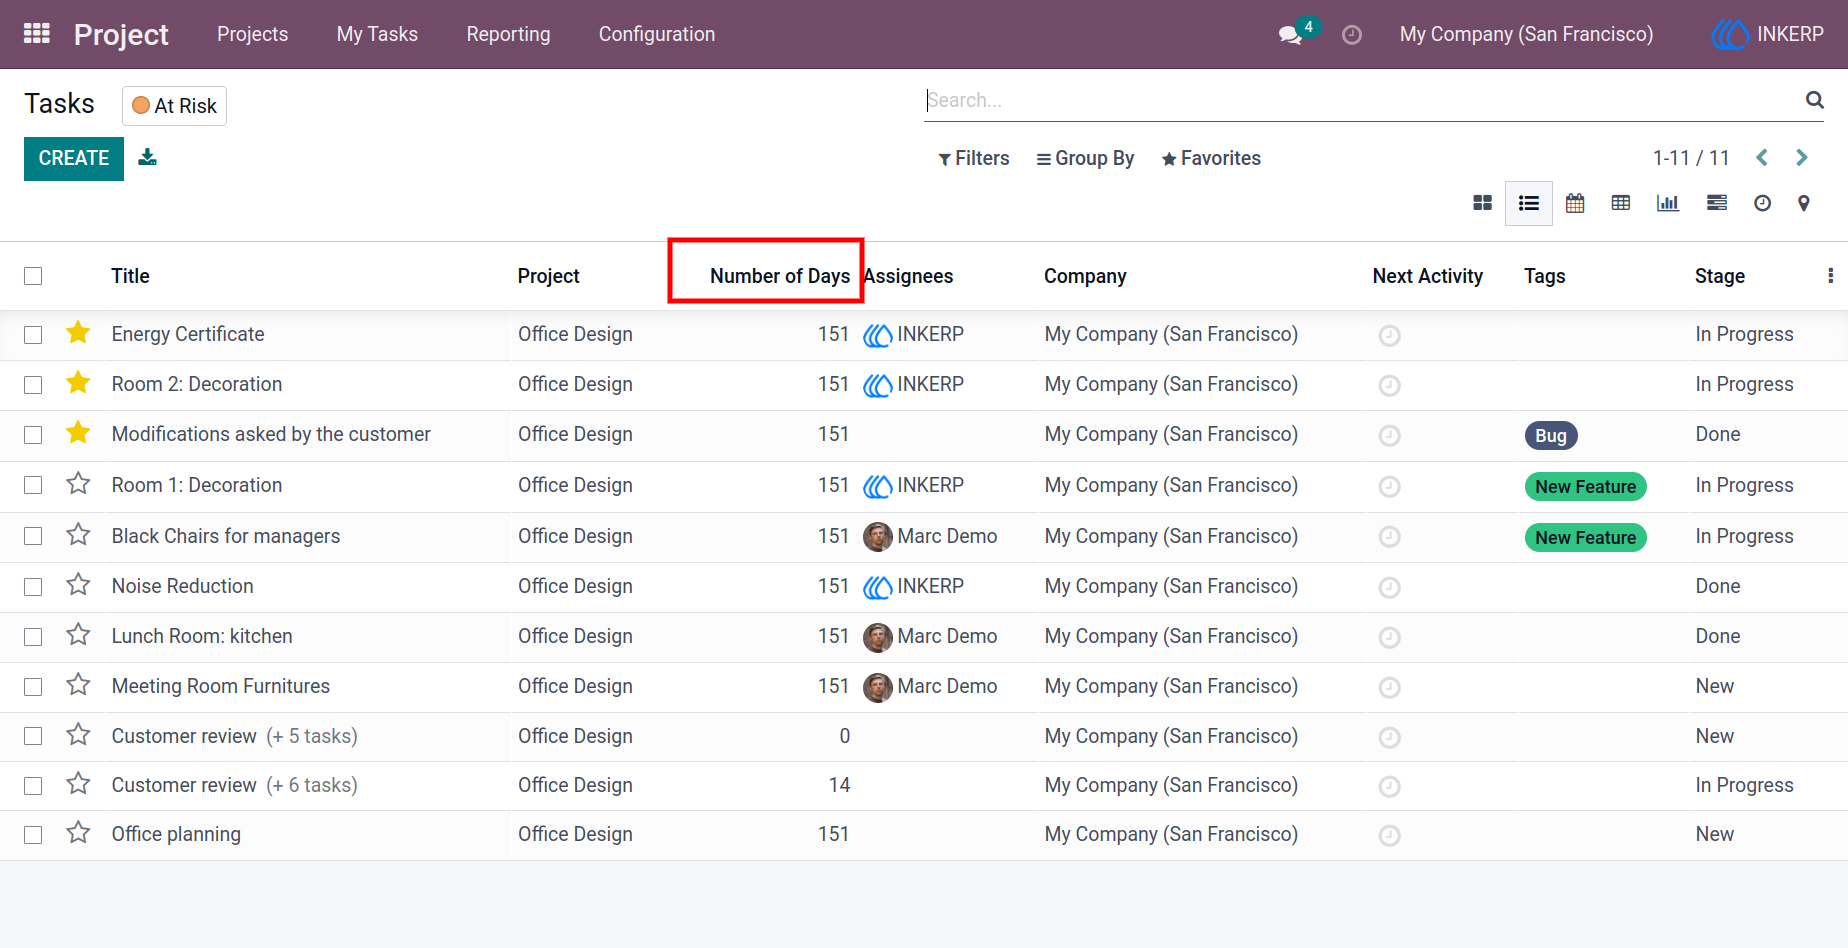Open the INKERP user menu

coord(1768,34)
